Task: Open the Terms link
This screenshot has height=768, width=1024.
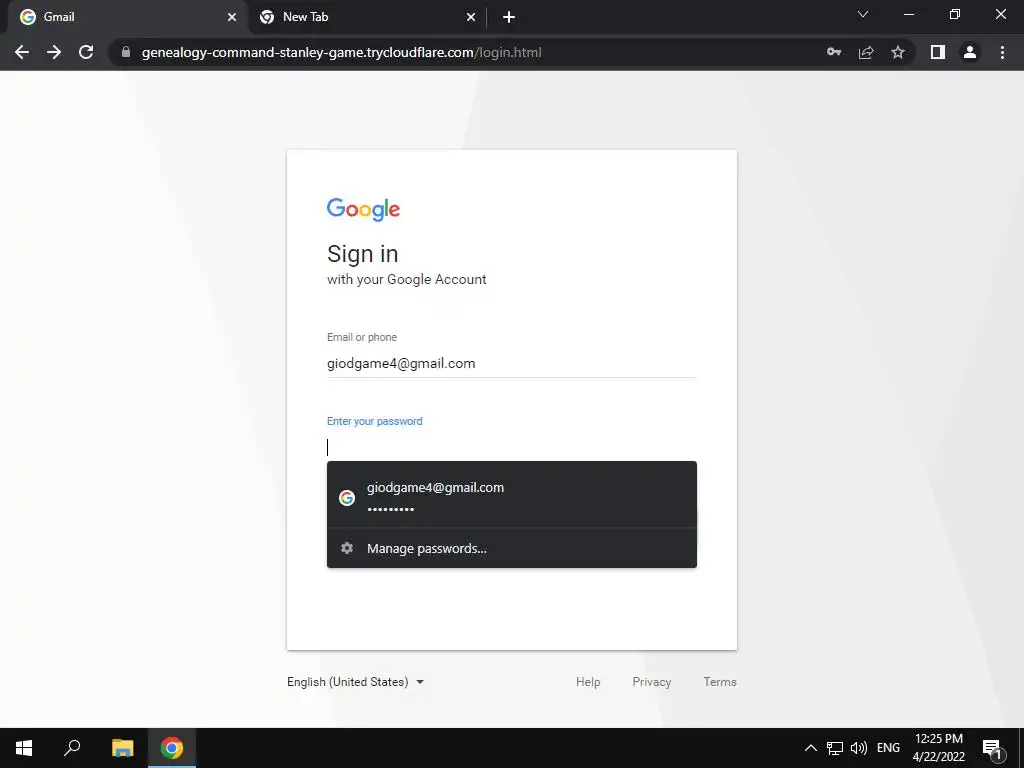Action: tap(720, 682)
